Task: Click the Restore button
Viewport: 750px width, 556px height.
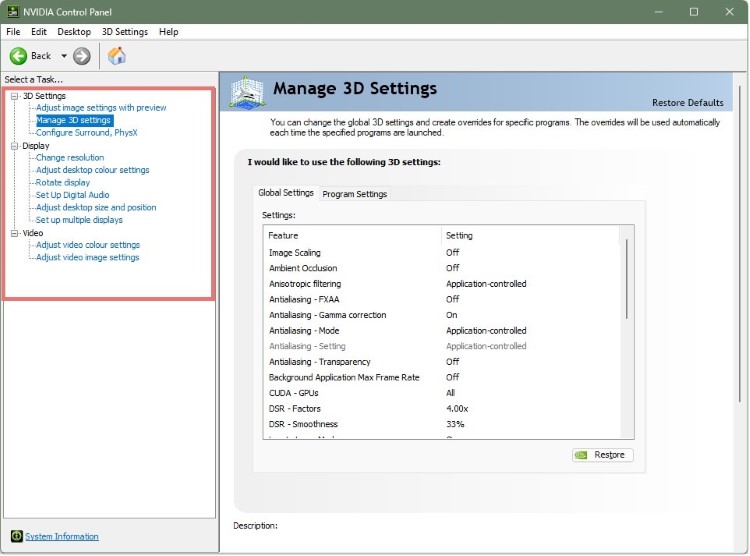Action: [603, 455]
